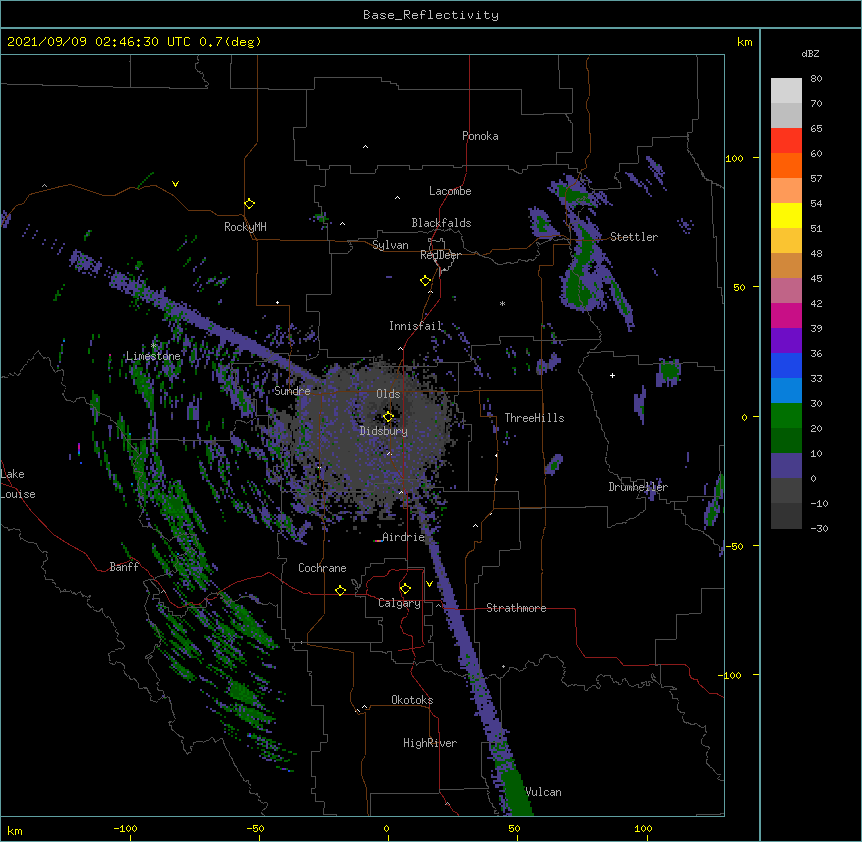The image size is (862, 842).
Task: Click the Ponoka city label
Action: (480, 136)
